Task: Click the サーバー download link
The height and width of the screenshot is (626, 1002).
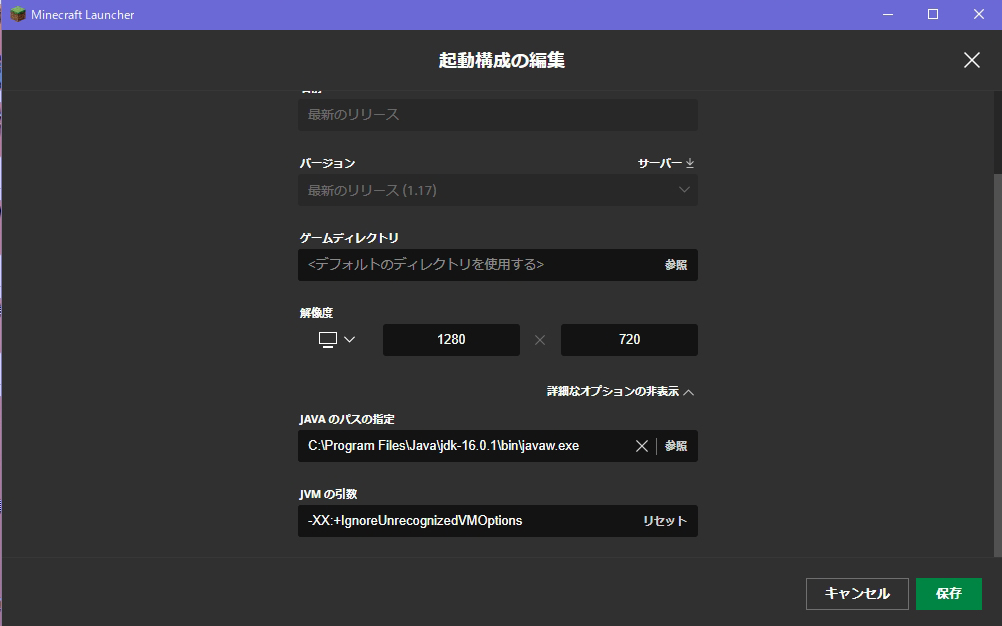Action: coord(666,164)
